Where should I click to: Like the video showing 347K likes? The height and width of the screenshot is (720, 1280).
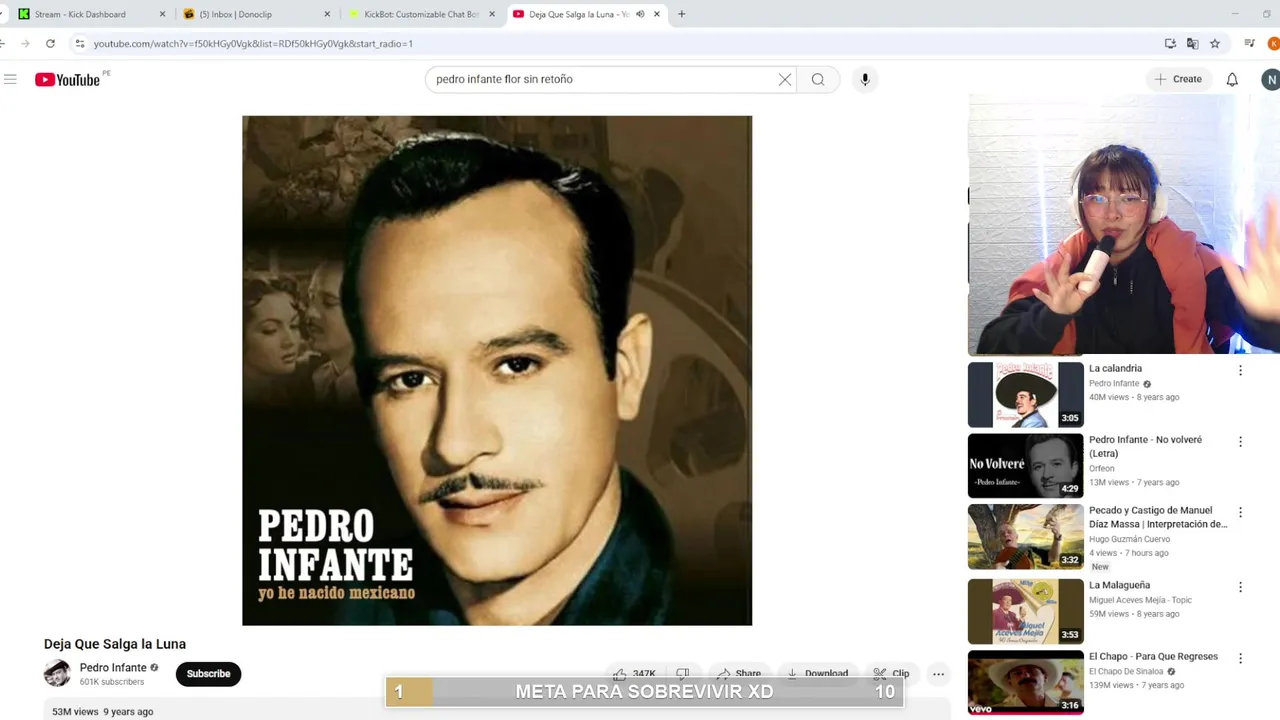[634, 674]
